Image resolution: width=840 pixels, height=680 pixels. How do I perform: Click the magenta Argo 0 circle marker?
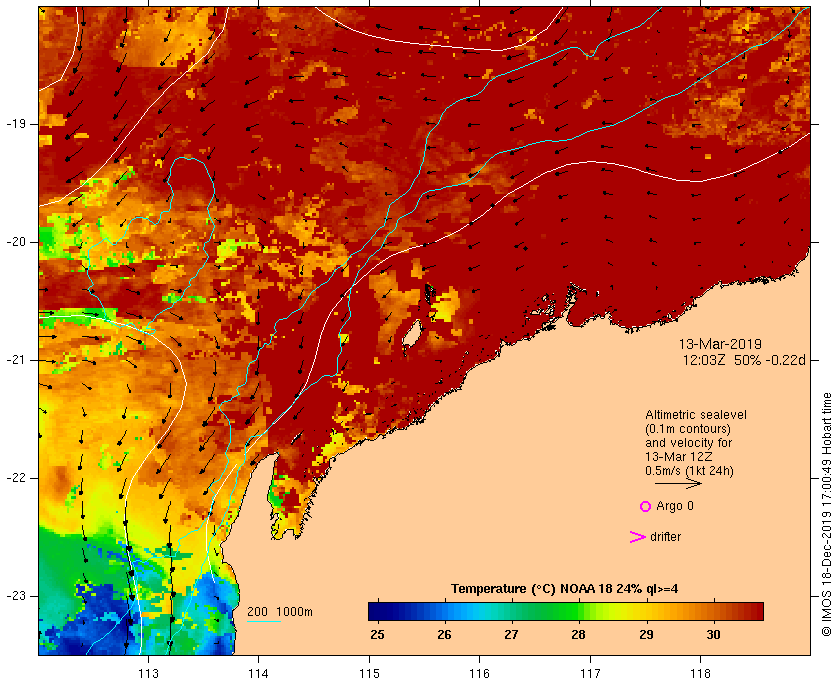point(645,506)
